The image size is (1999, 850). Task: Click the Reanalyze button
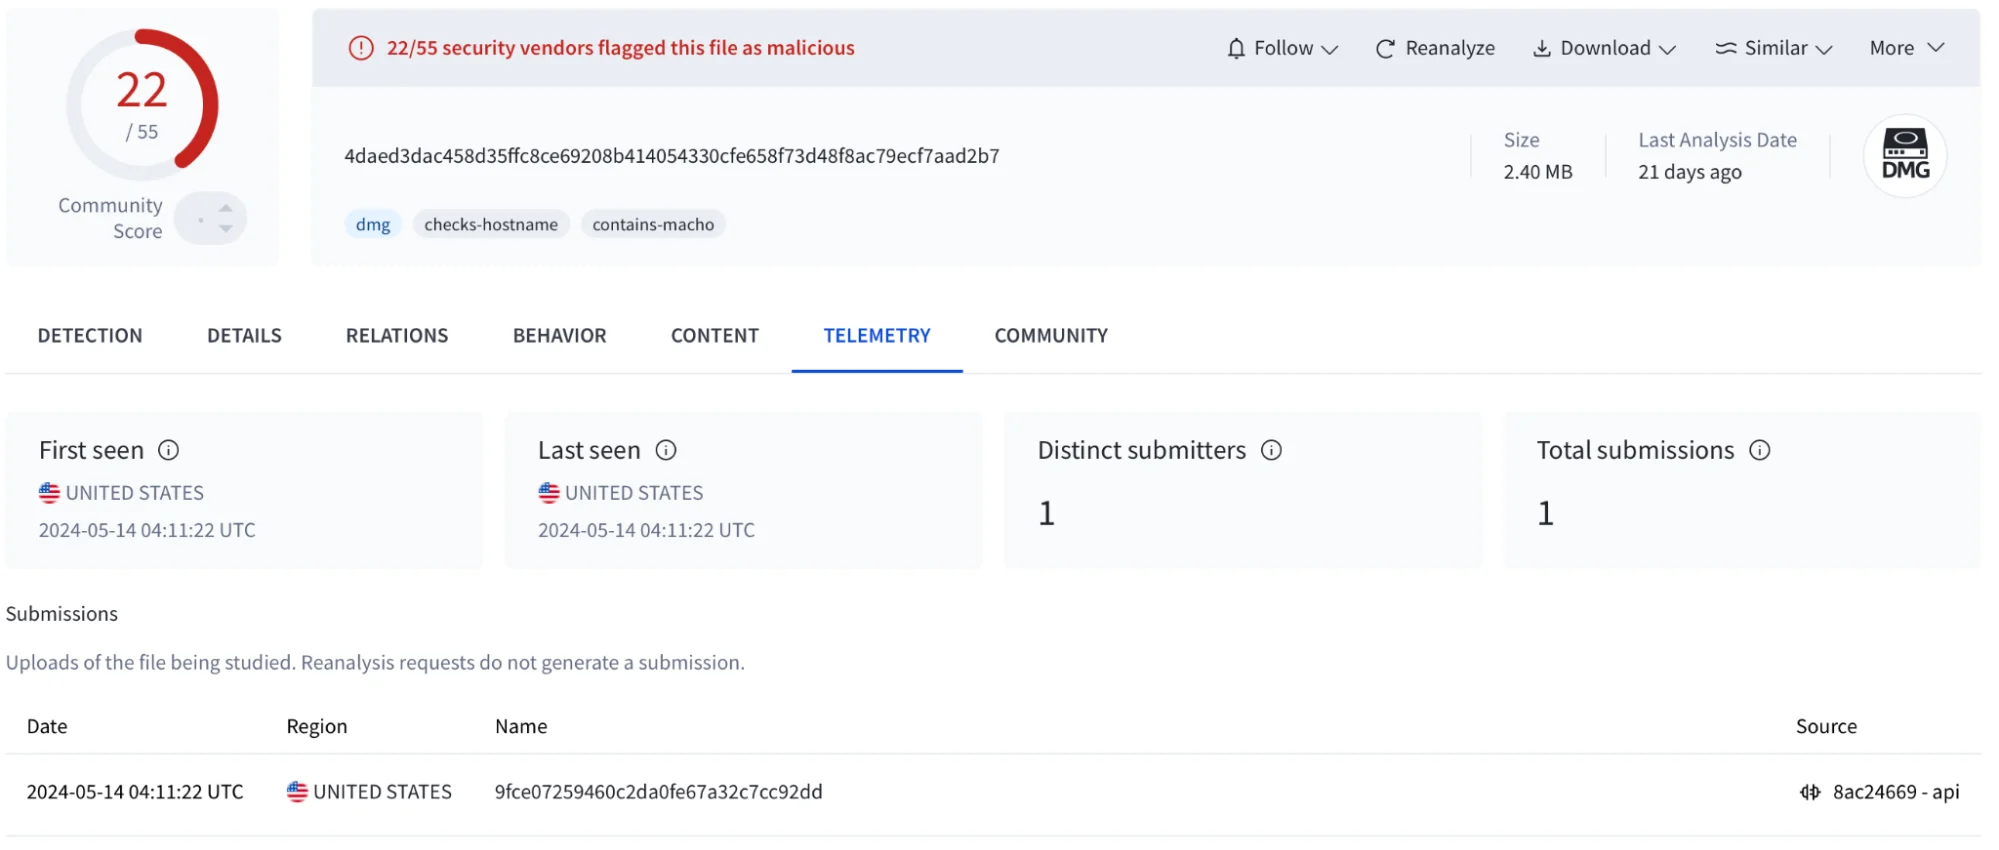[x=1435, y=48]
